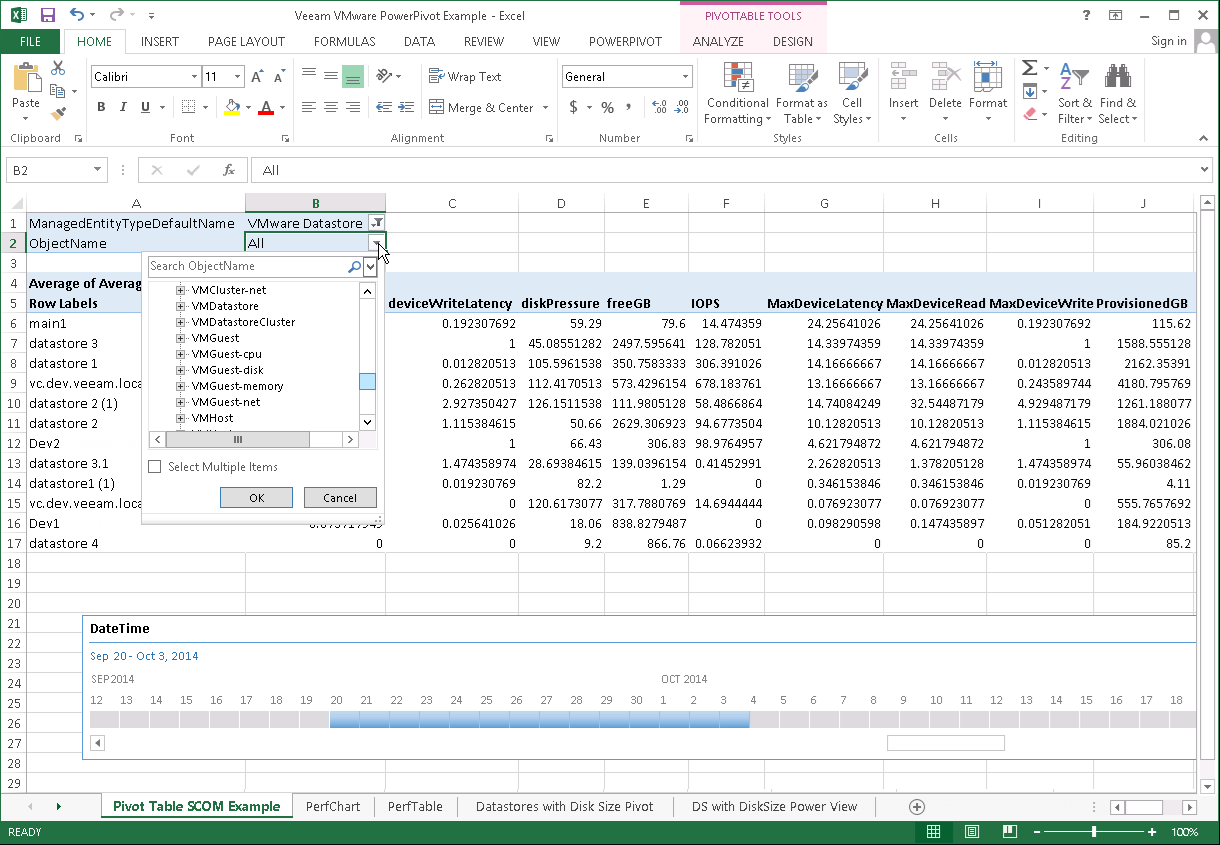Toggle Center alignment for cell text
Viewport: 1220px width, 845px height.
pos(330,107)
